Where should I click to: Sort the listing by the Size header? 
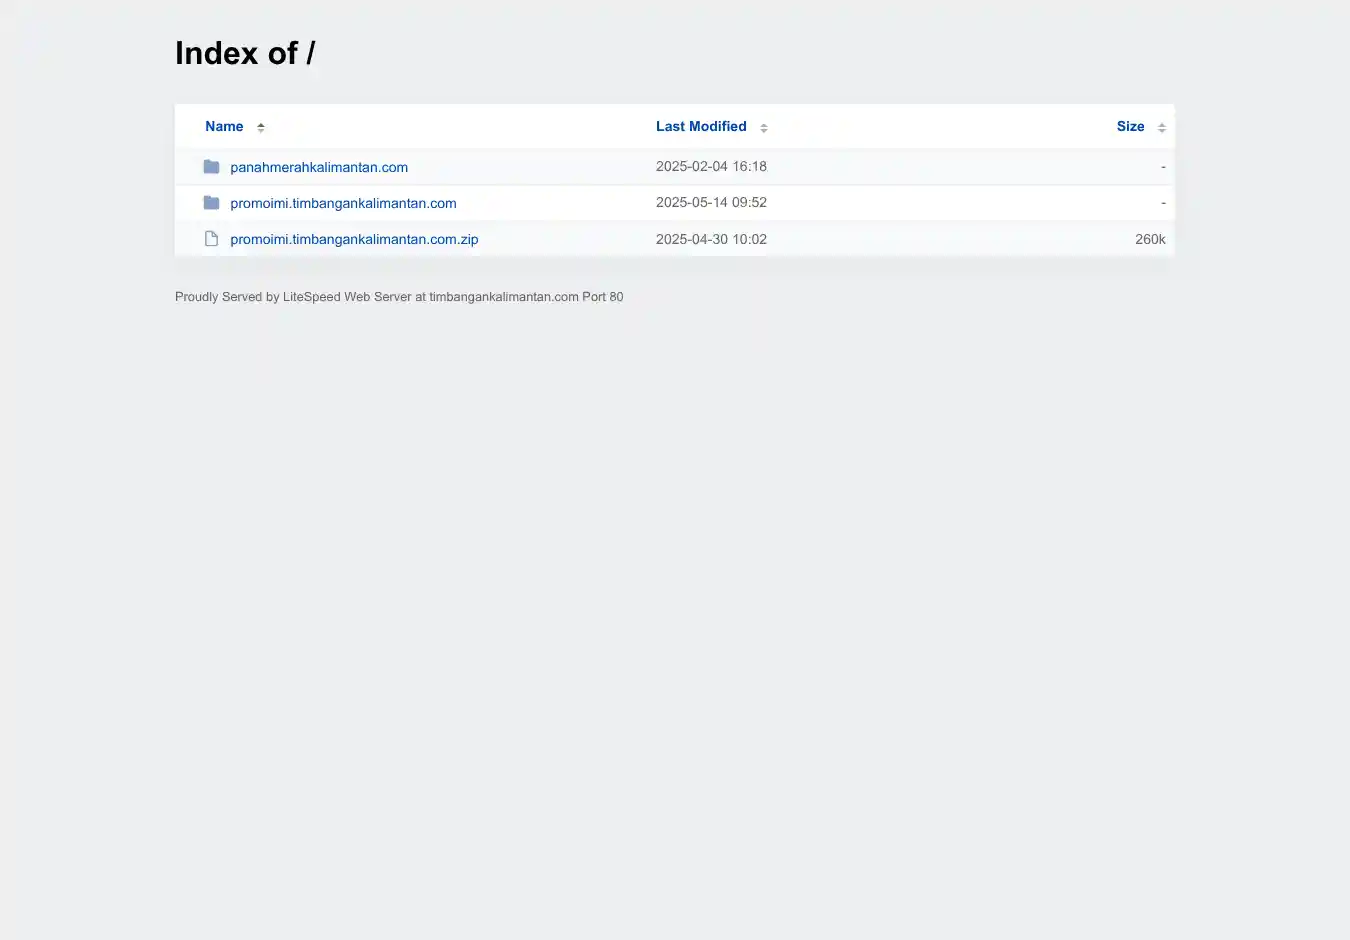pos(1130,127)
